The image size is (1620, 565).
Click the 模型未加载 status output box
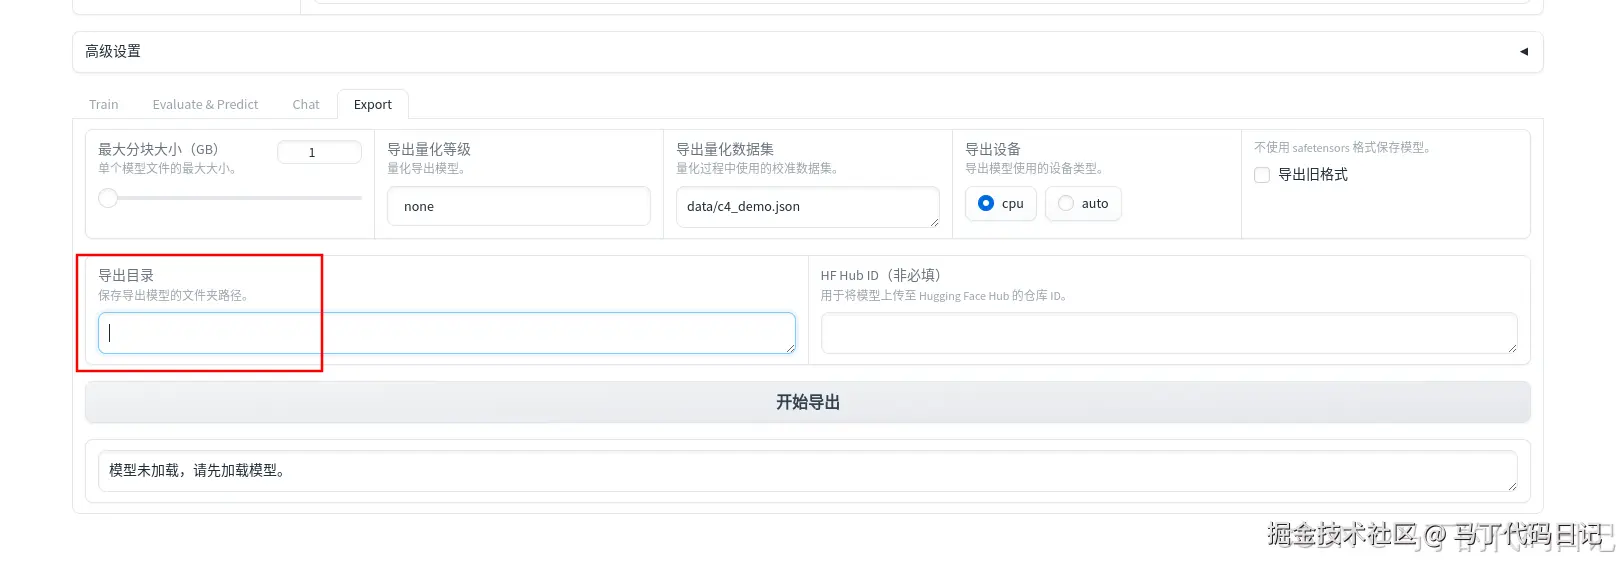[807, 471]
